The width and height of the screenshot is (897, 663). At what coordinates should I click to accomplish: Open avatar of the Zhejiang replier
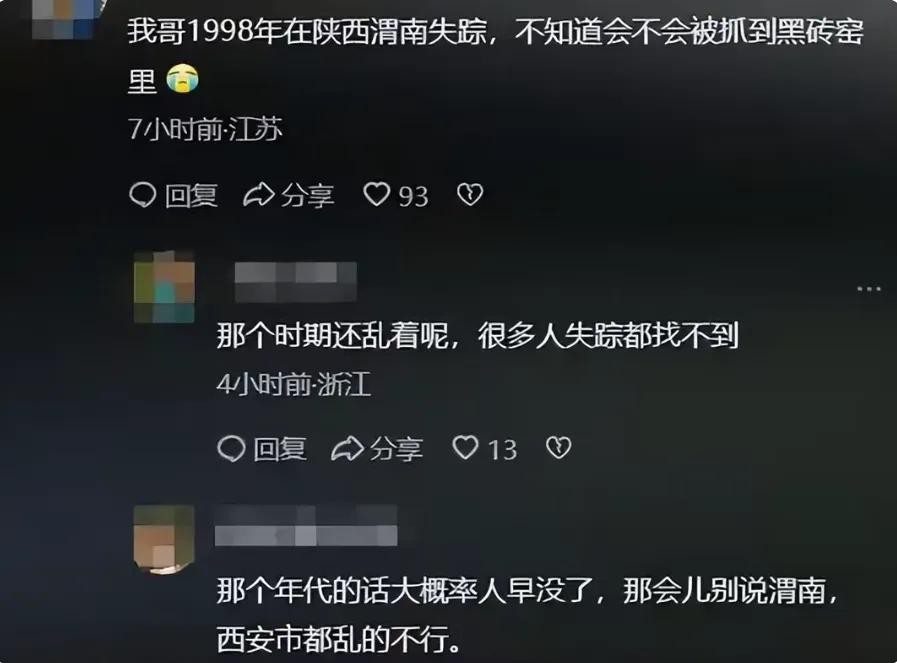coord(164,287)
